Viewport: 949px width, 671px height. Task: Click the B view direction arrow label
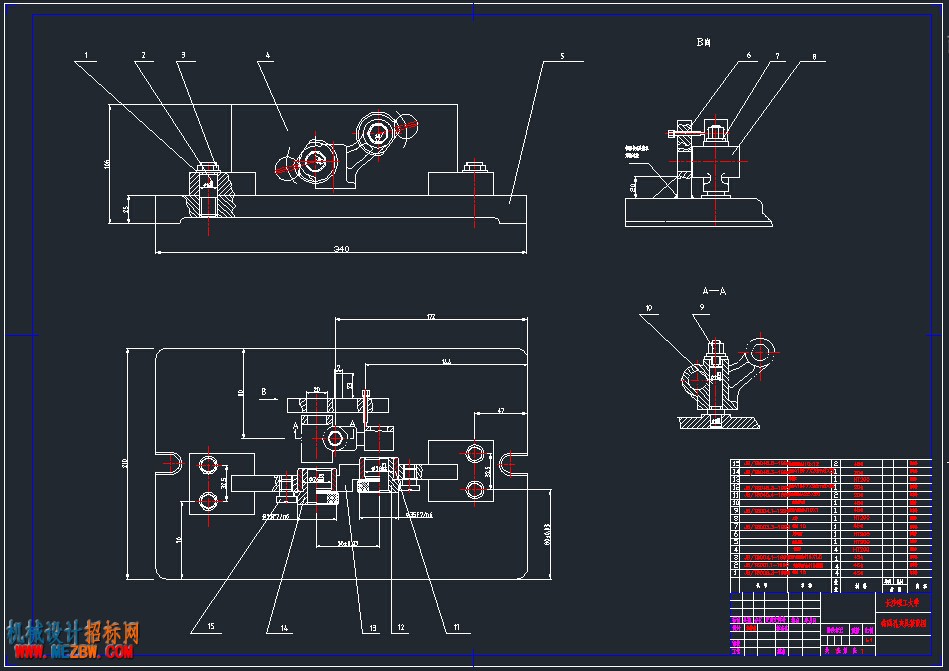pyautogui.click(x=264, y=392)
